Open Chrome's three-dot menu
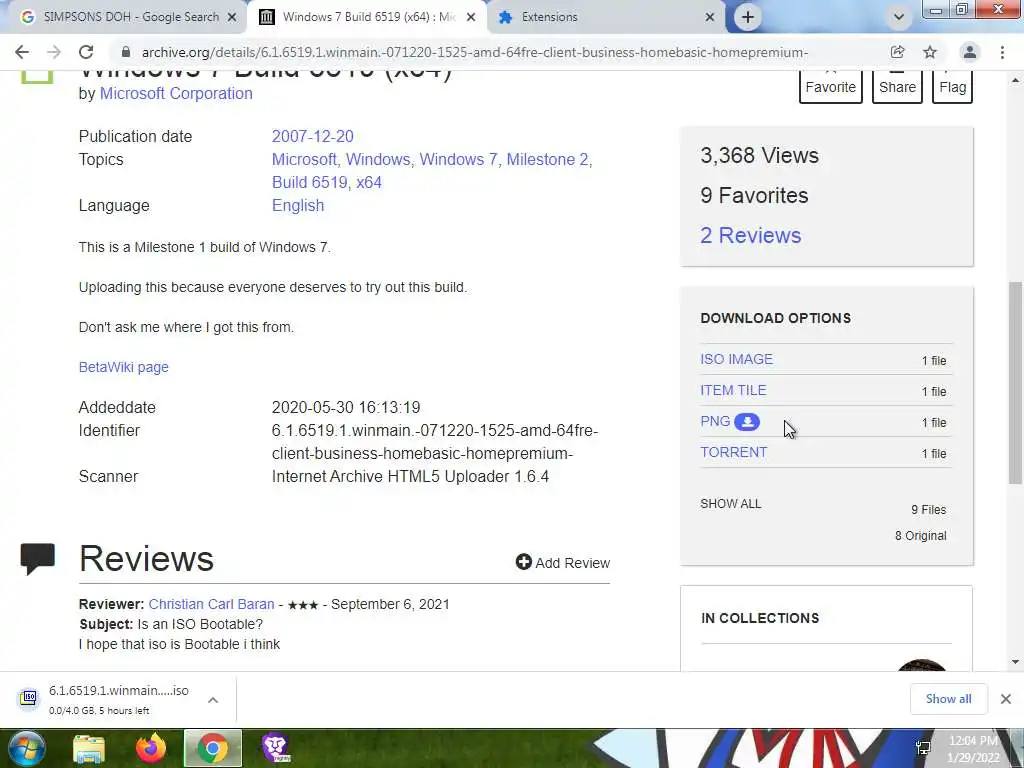The width and height of the screenshot is (1024, 768). click(x=1002, y=52)
